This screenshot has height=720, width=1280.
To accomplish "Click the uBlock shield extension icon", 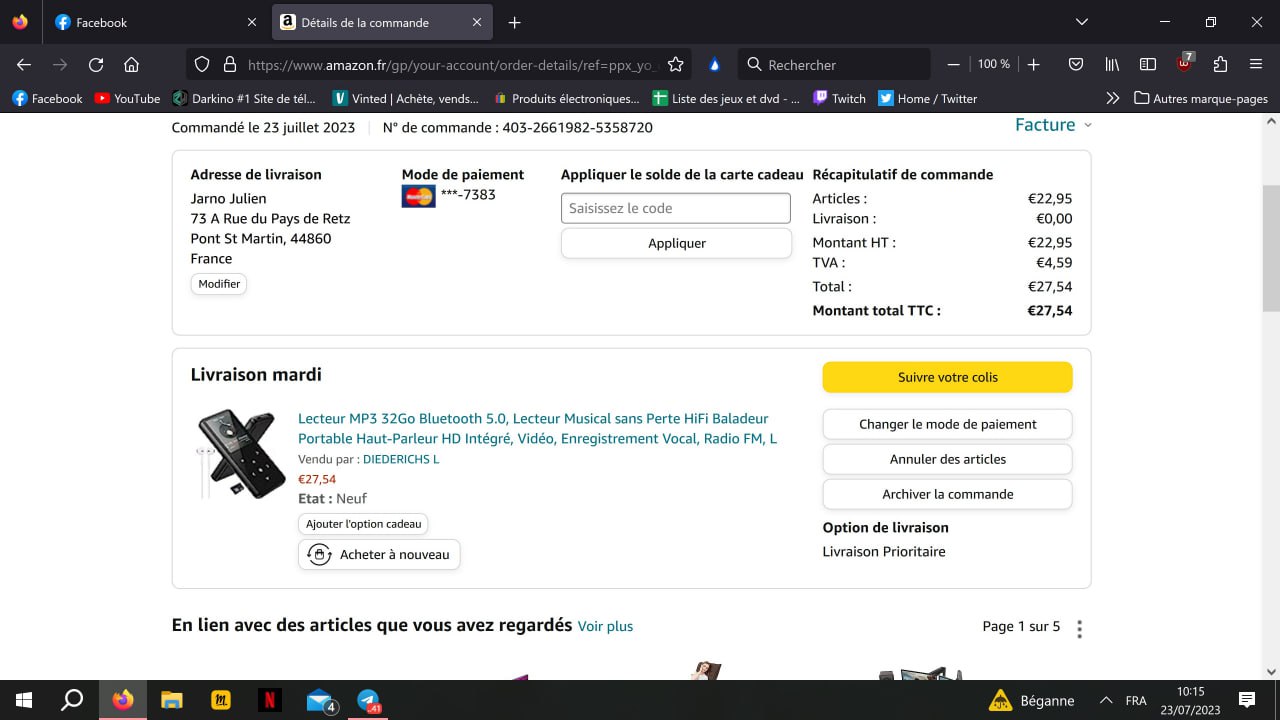I will click(x=1184, y=65).
